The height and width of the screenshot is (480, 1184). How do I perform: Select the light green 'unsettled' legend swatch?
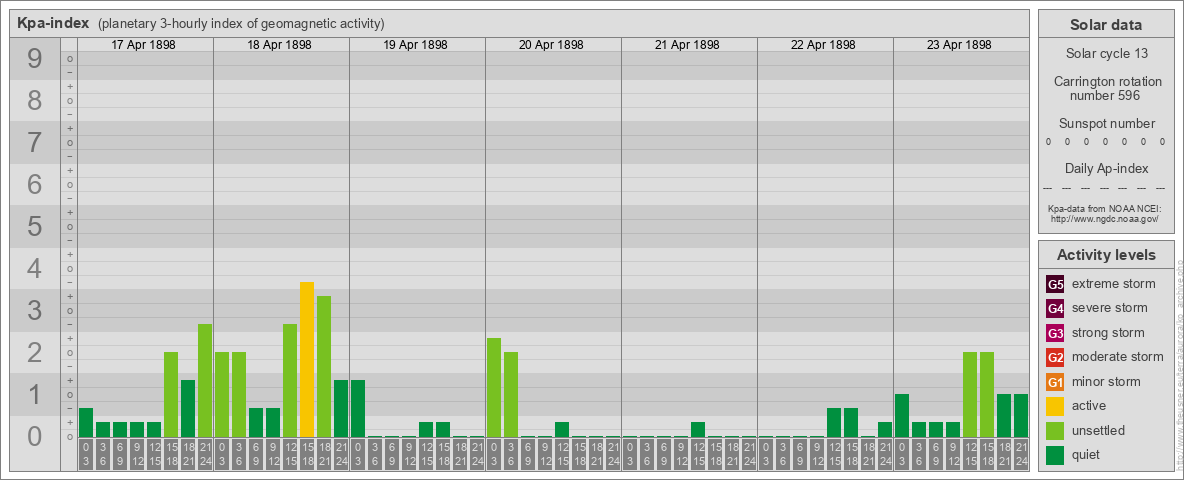pos(1055,430)
